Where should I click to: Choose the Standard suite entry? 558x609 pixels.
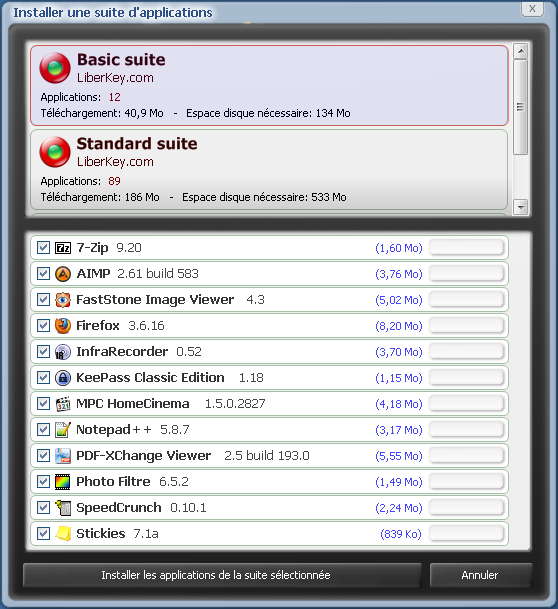click(269, 170)
